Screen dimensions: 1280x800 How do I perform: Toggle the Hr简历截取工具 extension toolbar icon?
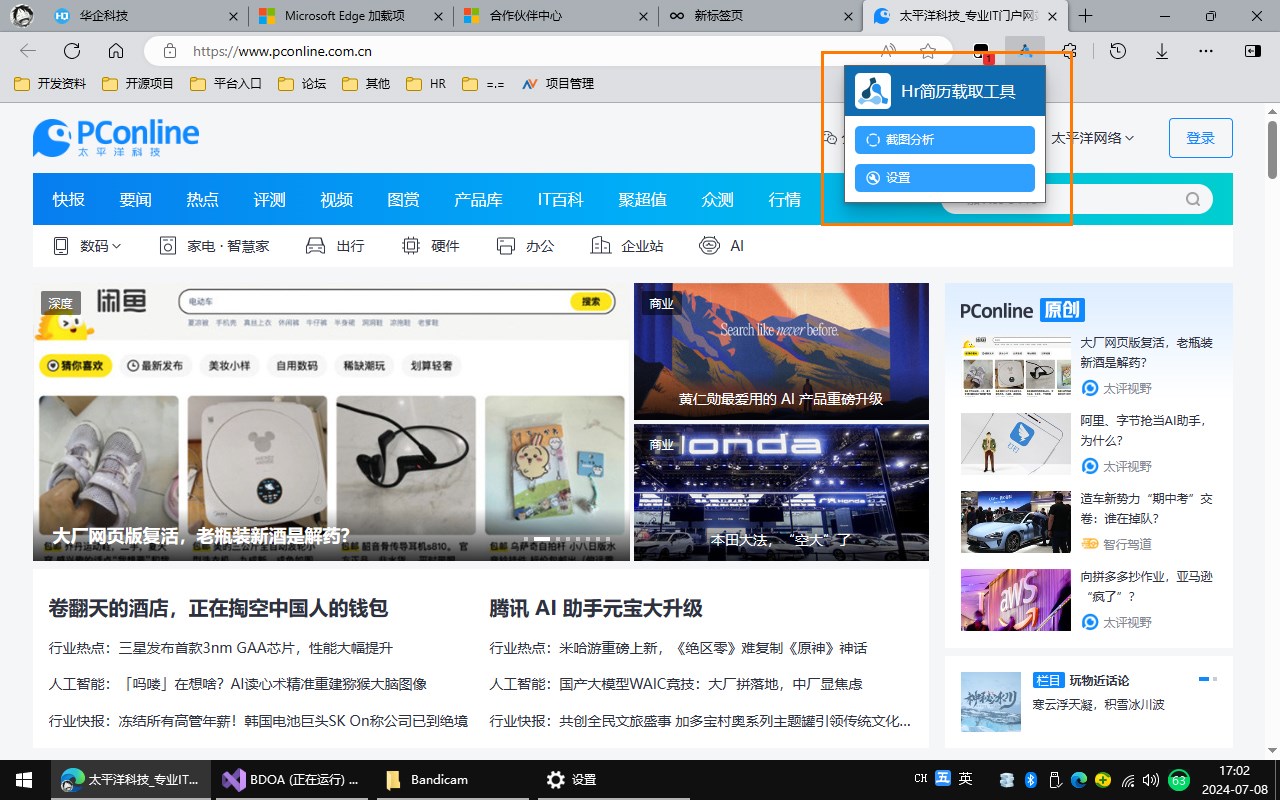(1025, 51)
